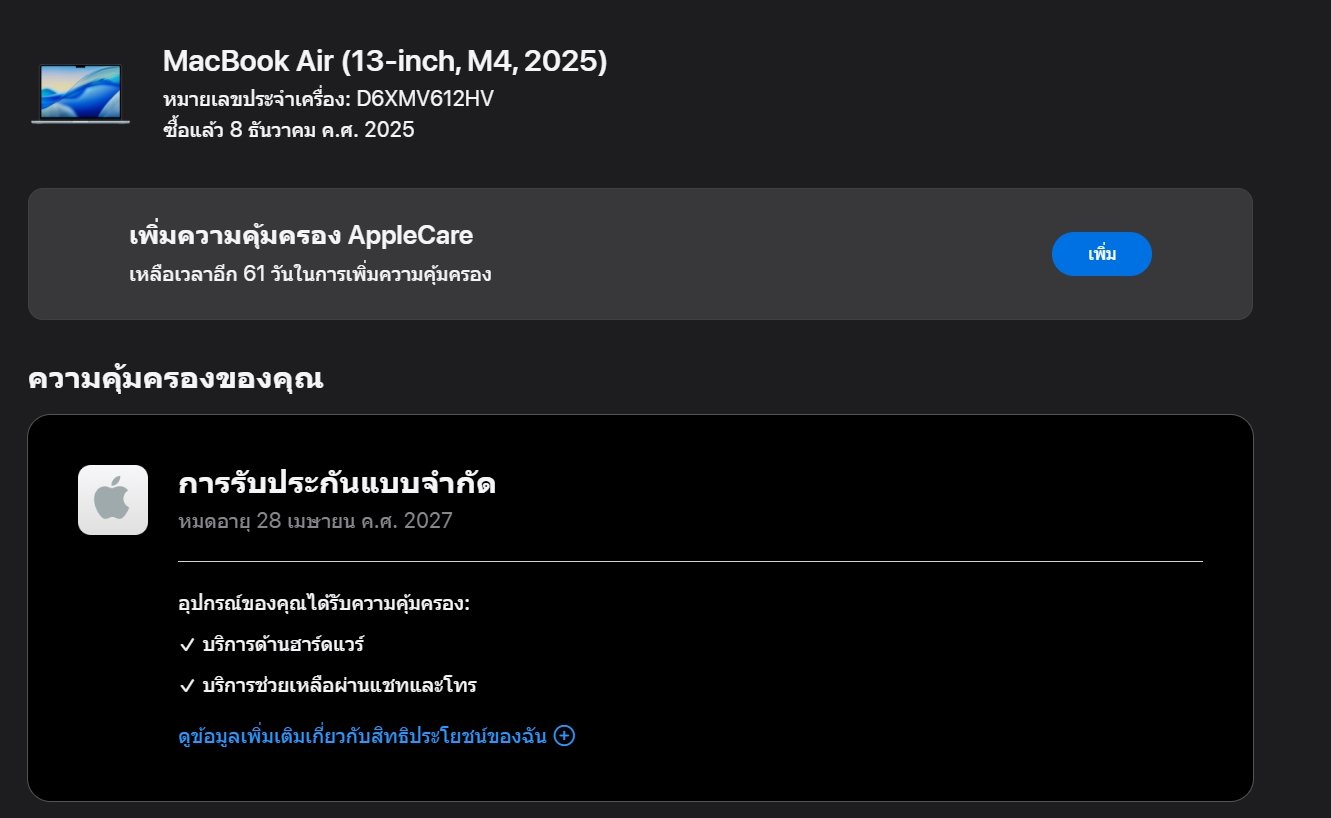Click the checkmark beside บริการด้านฮาร์ดแวร์
The width and height of the screenshot is (1331, 818).
[x=186, y=645]
